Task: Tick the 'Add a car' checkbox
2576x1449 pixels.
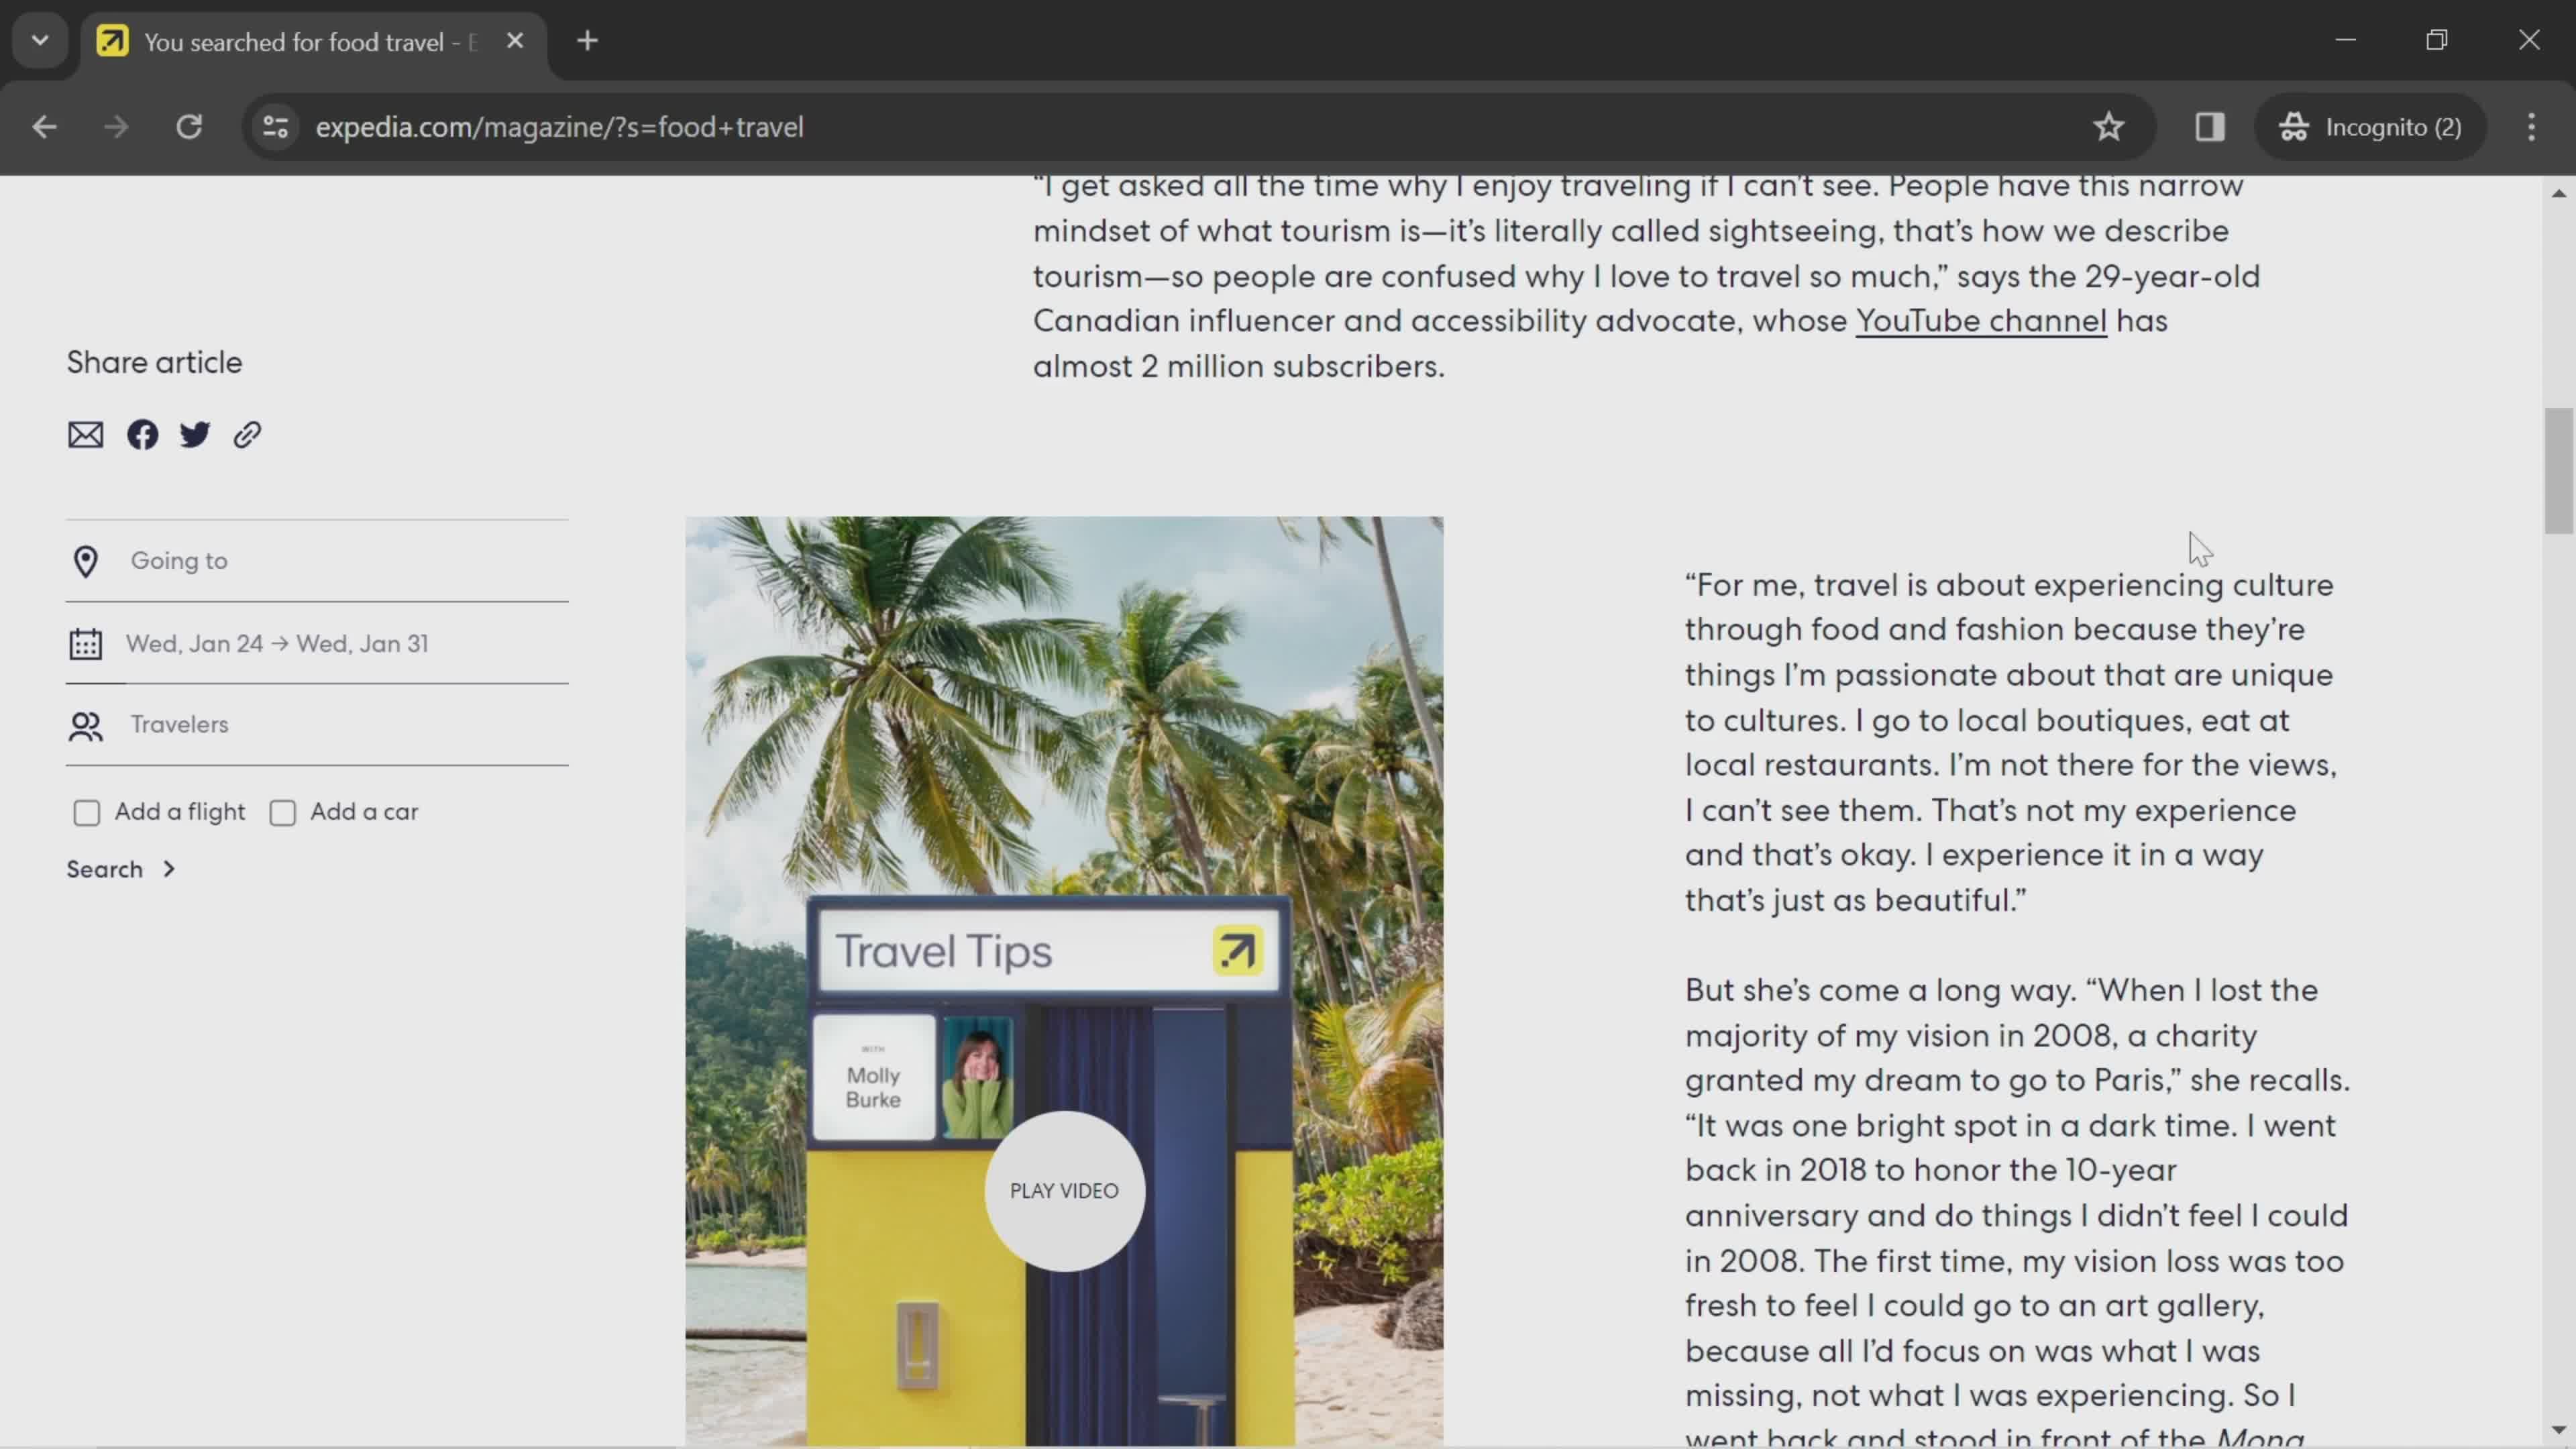Action: (283, 813)
